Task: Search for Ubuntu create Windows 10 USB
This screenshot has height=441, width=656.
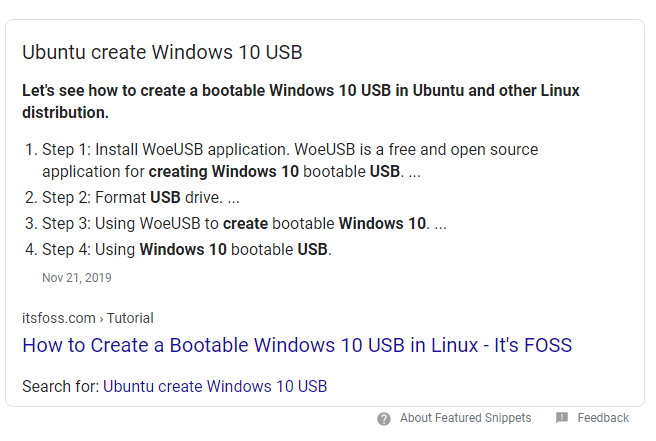Action: coord(215,386)
